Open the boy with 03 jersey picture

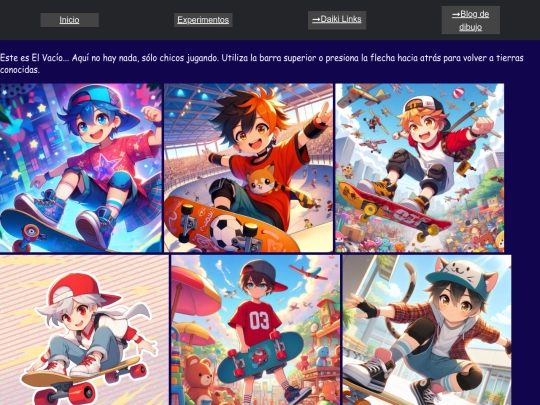(256, 330)
